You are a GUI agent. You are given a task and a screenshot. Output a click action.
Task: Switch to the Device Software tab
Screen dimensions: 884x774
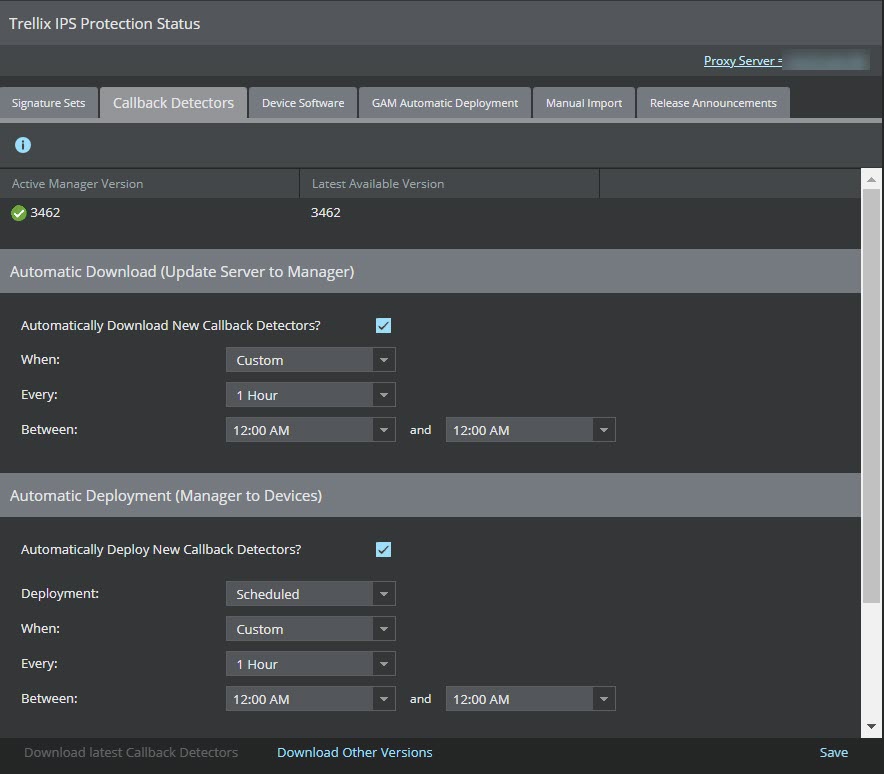tap(303, 103)
